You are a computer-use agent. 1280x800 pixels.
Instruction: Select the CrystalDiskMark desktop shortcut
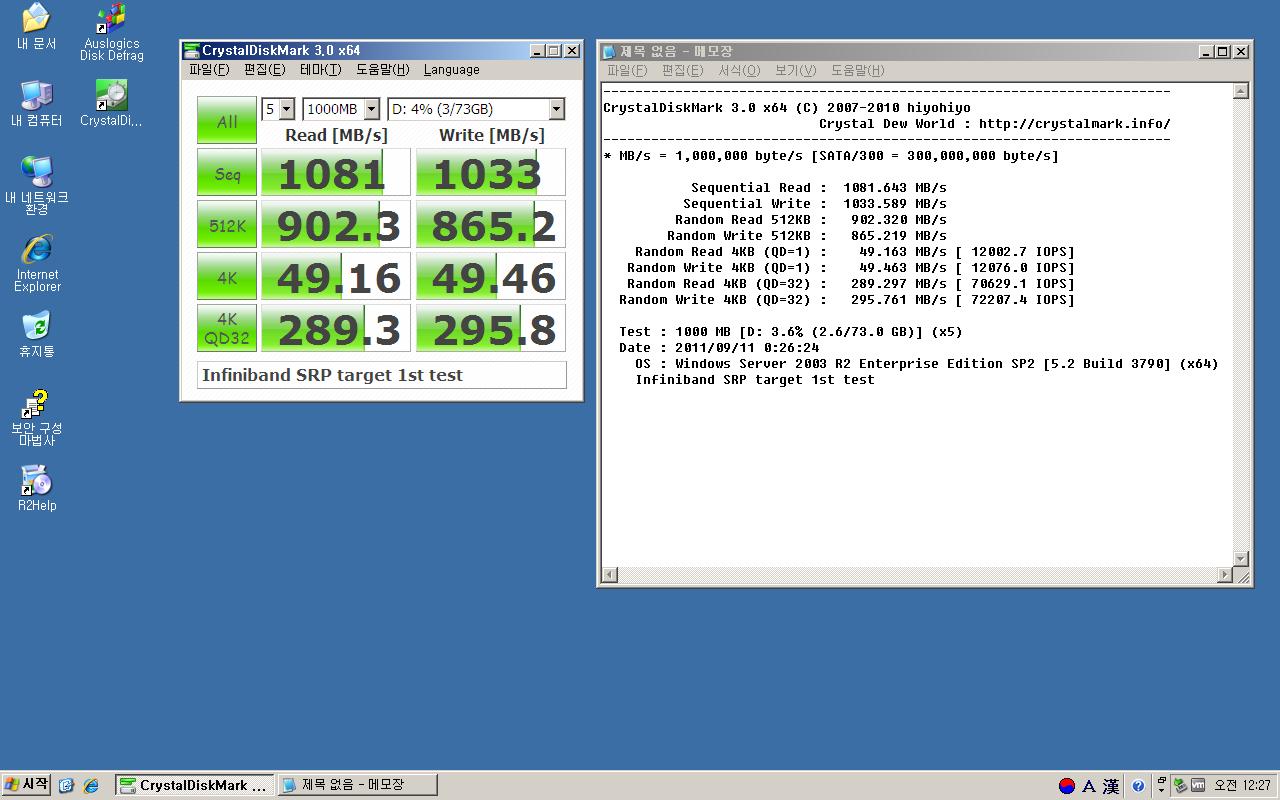112,103
